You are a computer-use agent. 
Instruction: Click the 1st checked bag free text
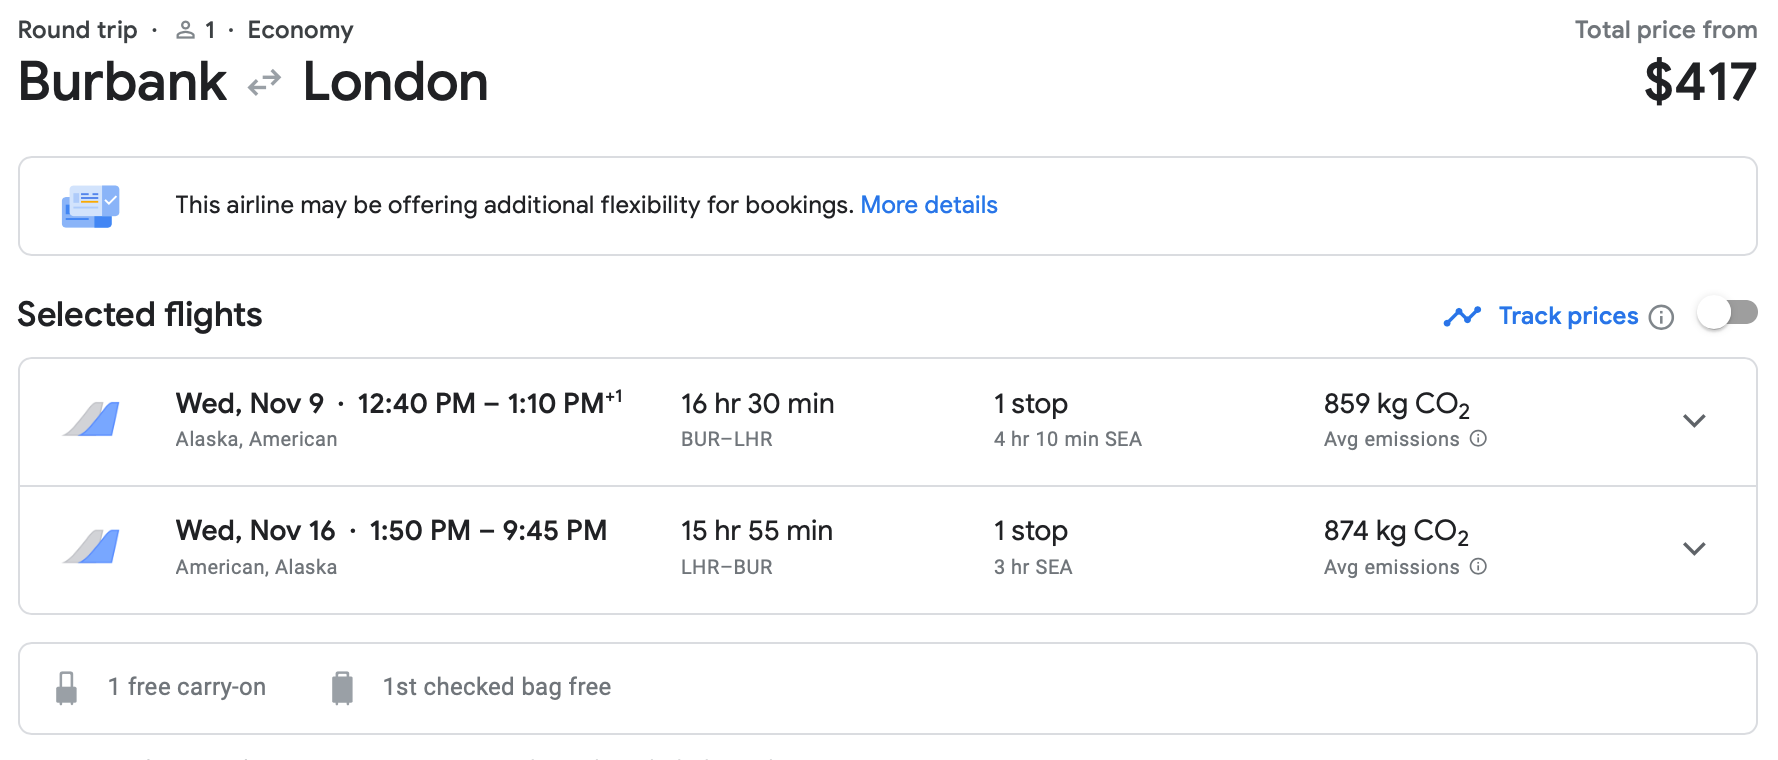coord(497,687)
